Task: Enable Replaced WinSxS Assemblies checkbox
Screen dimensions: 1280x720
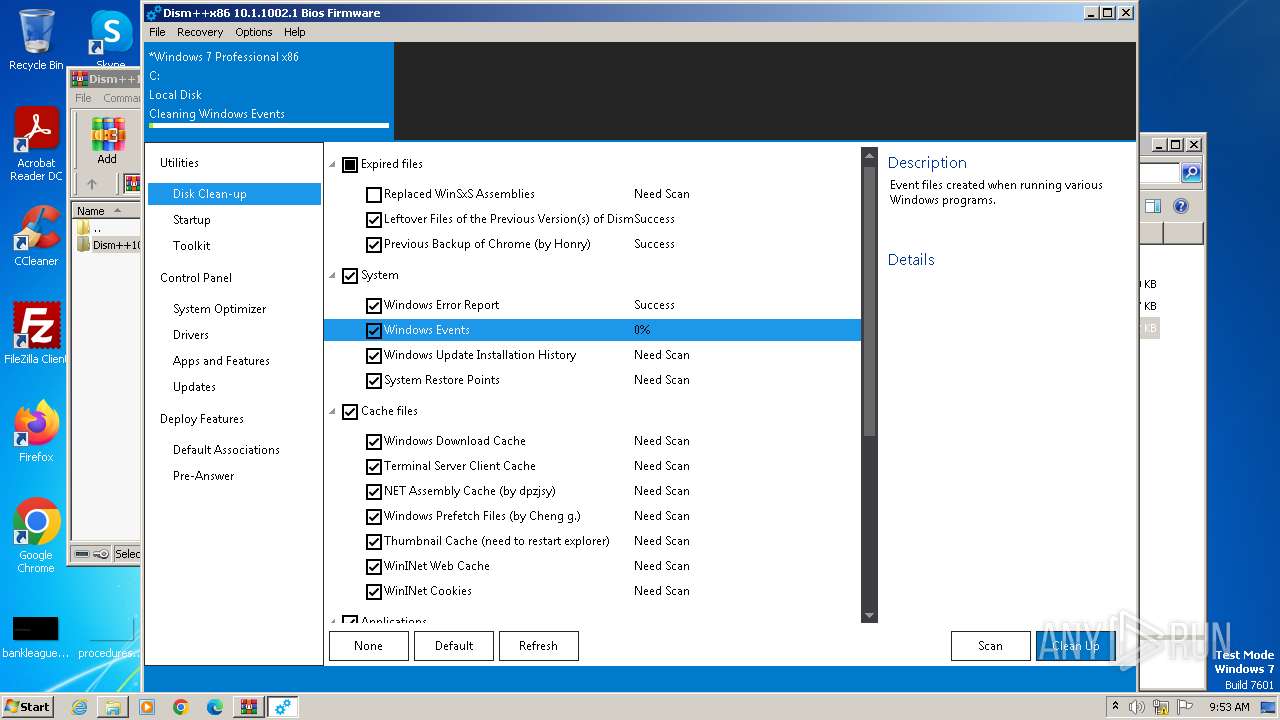Action: [x=374, y=195]
